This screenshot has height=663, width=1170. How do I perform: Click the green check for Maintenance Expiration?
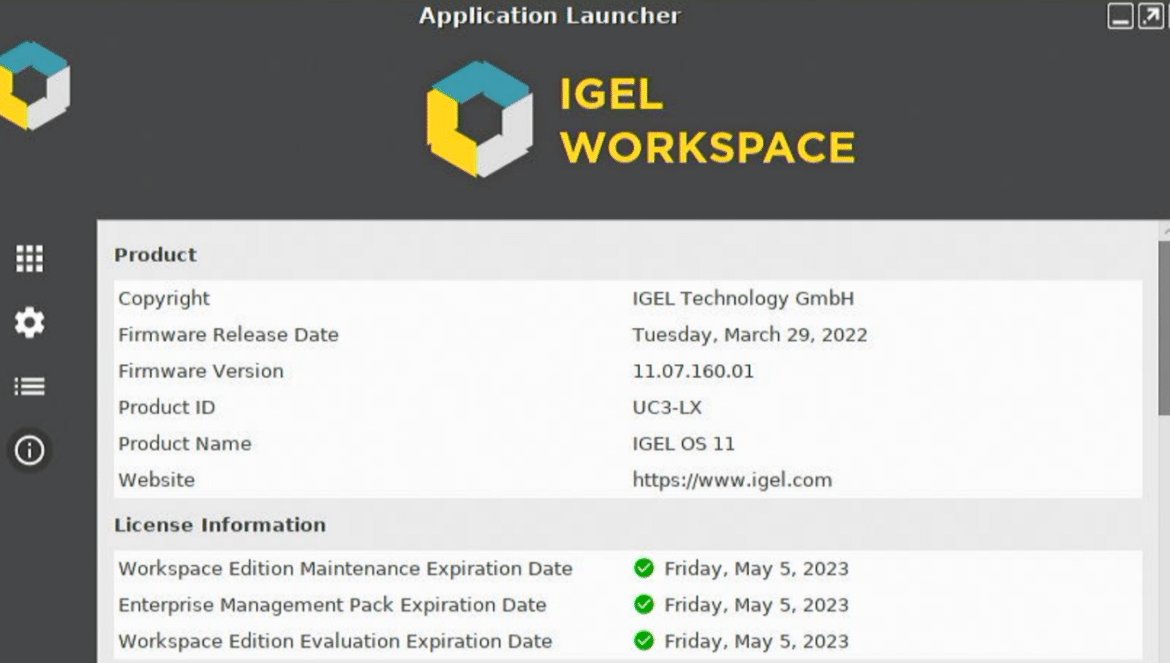pyautogui.click(x=644, y=568)
